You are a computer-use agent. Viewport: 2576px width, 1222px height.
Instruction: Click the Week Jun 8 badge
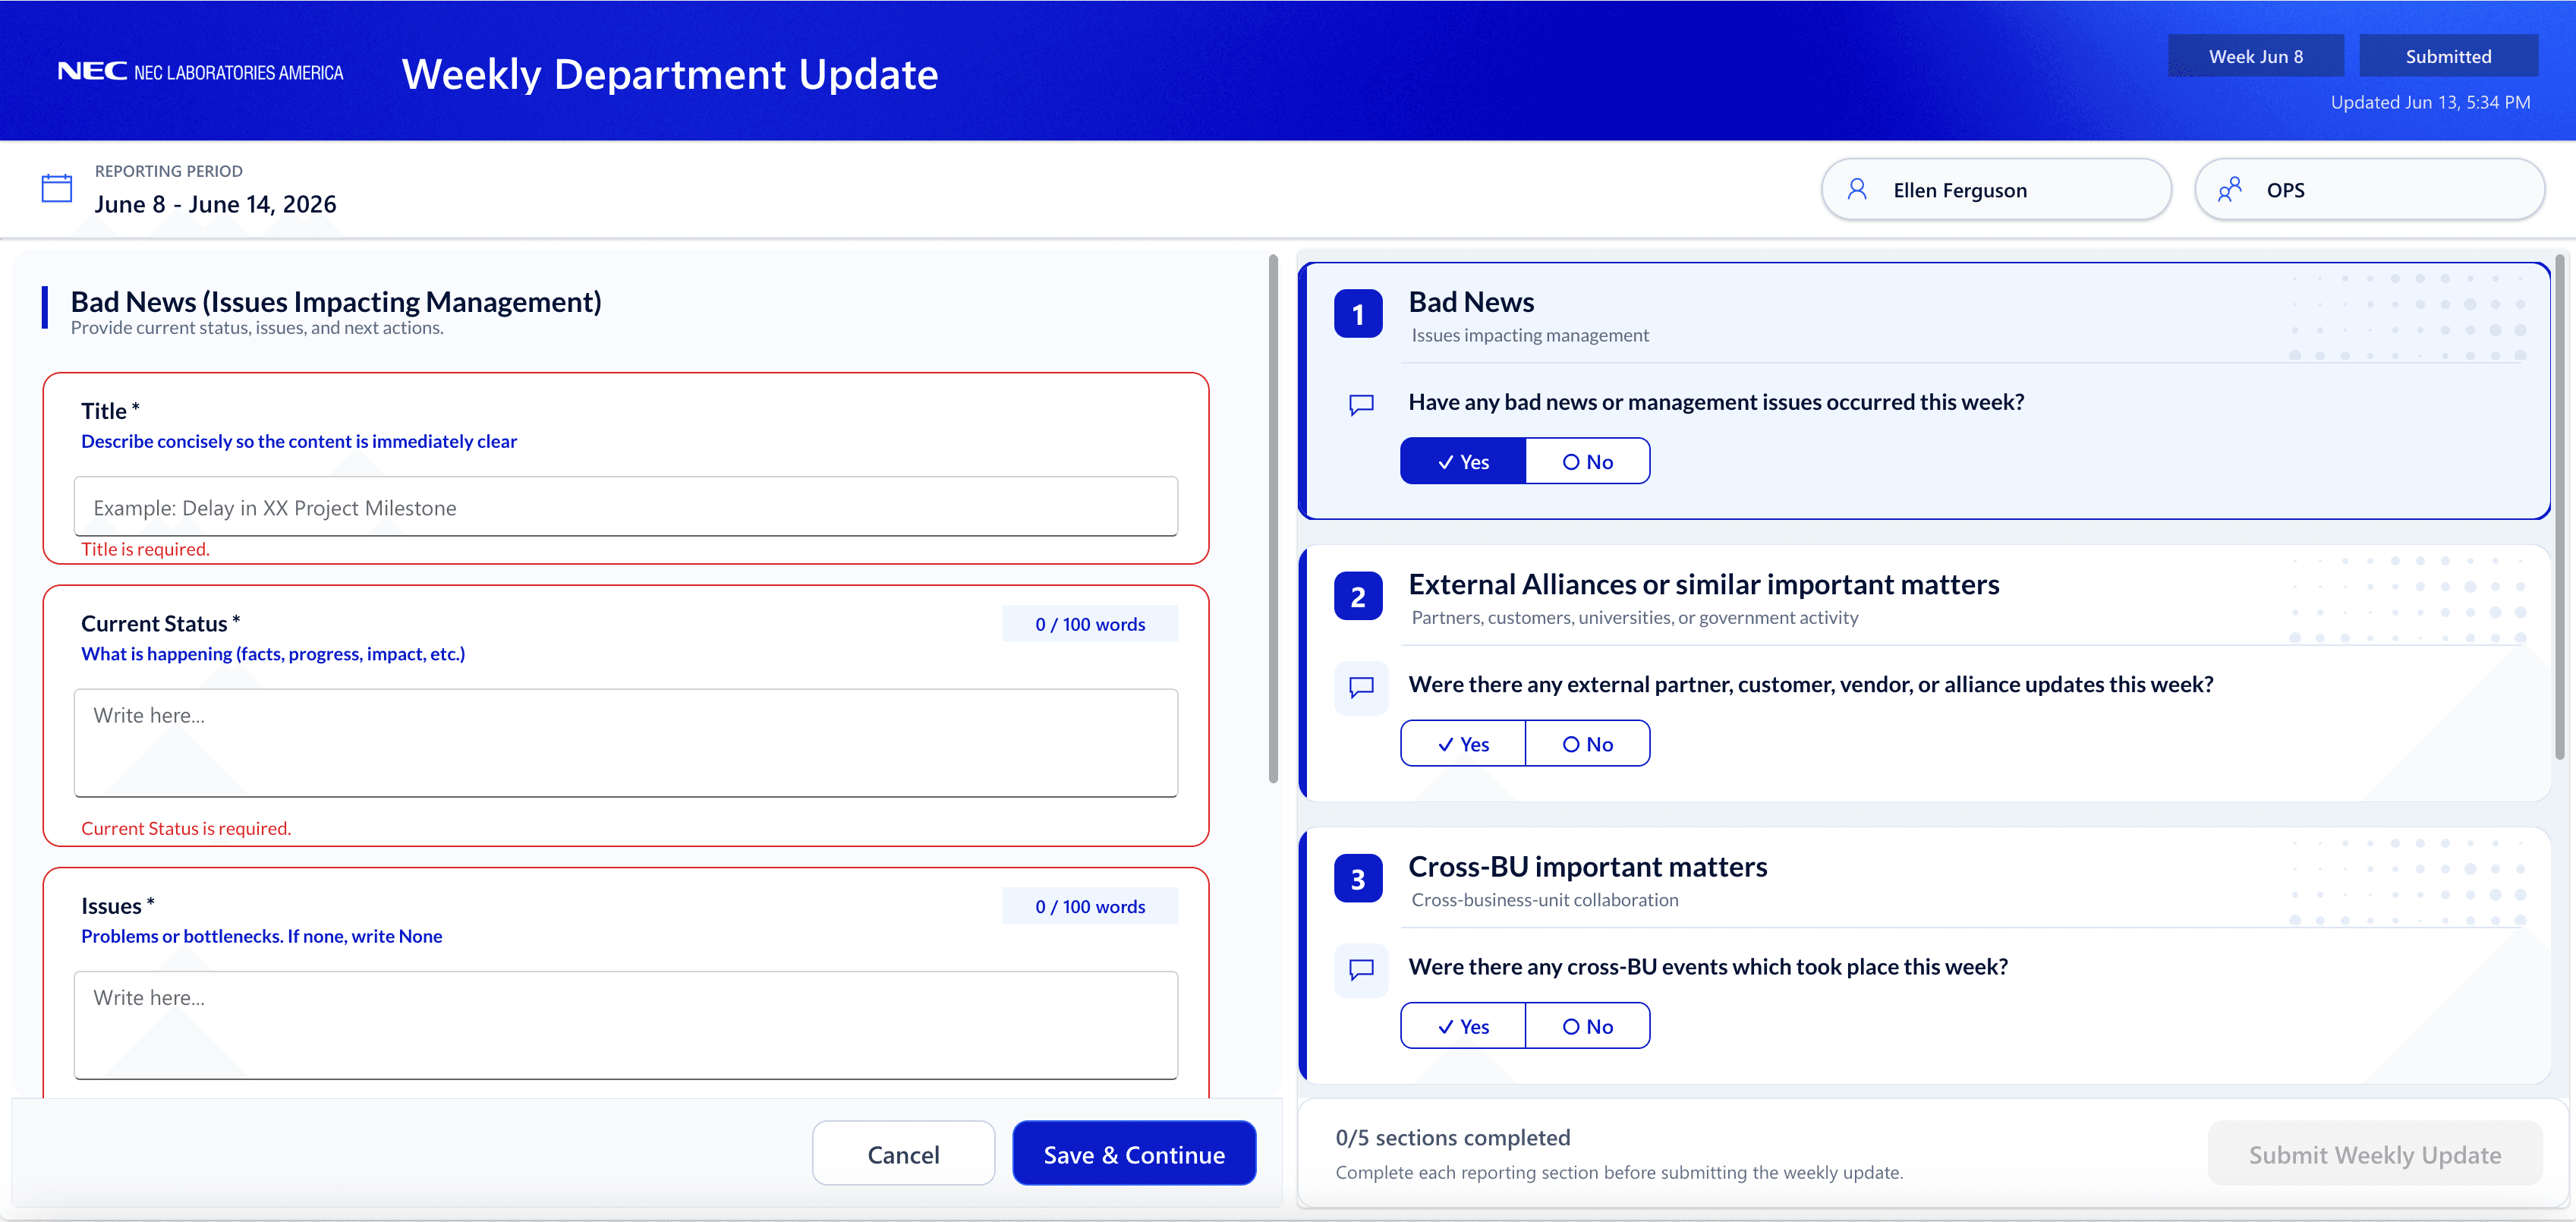point(2255,56)
